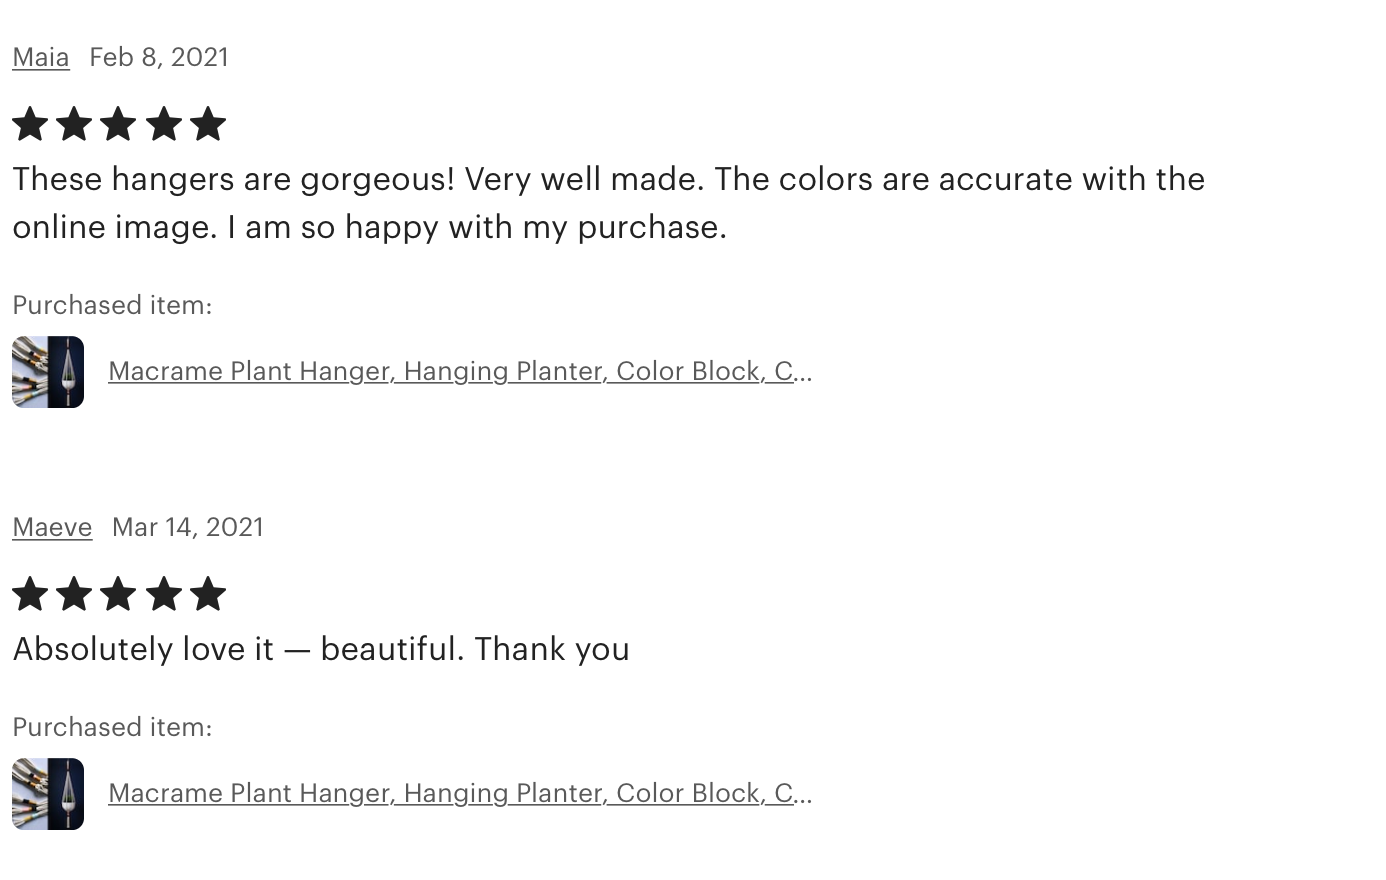Click "Purchased item:" label under Maia's review

click(112, 305)
